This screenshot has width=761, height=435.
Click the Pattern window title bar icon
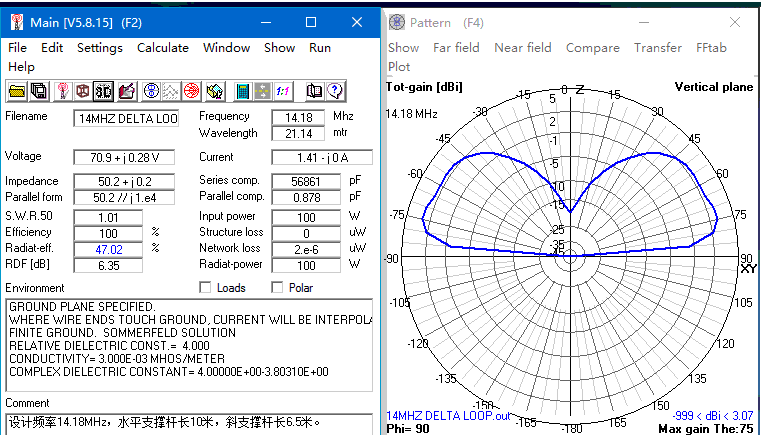pos(397,22)
